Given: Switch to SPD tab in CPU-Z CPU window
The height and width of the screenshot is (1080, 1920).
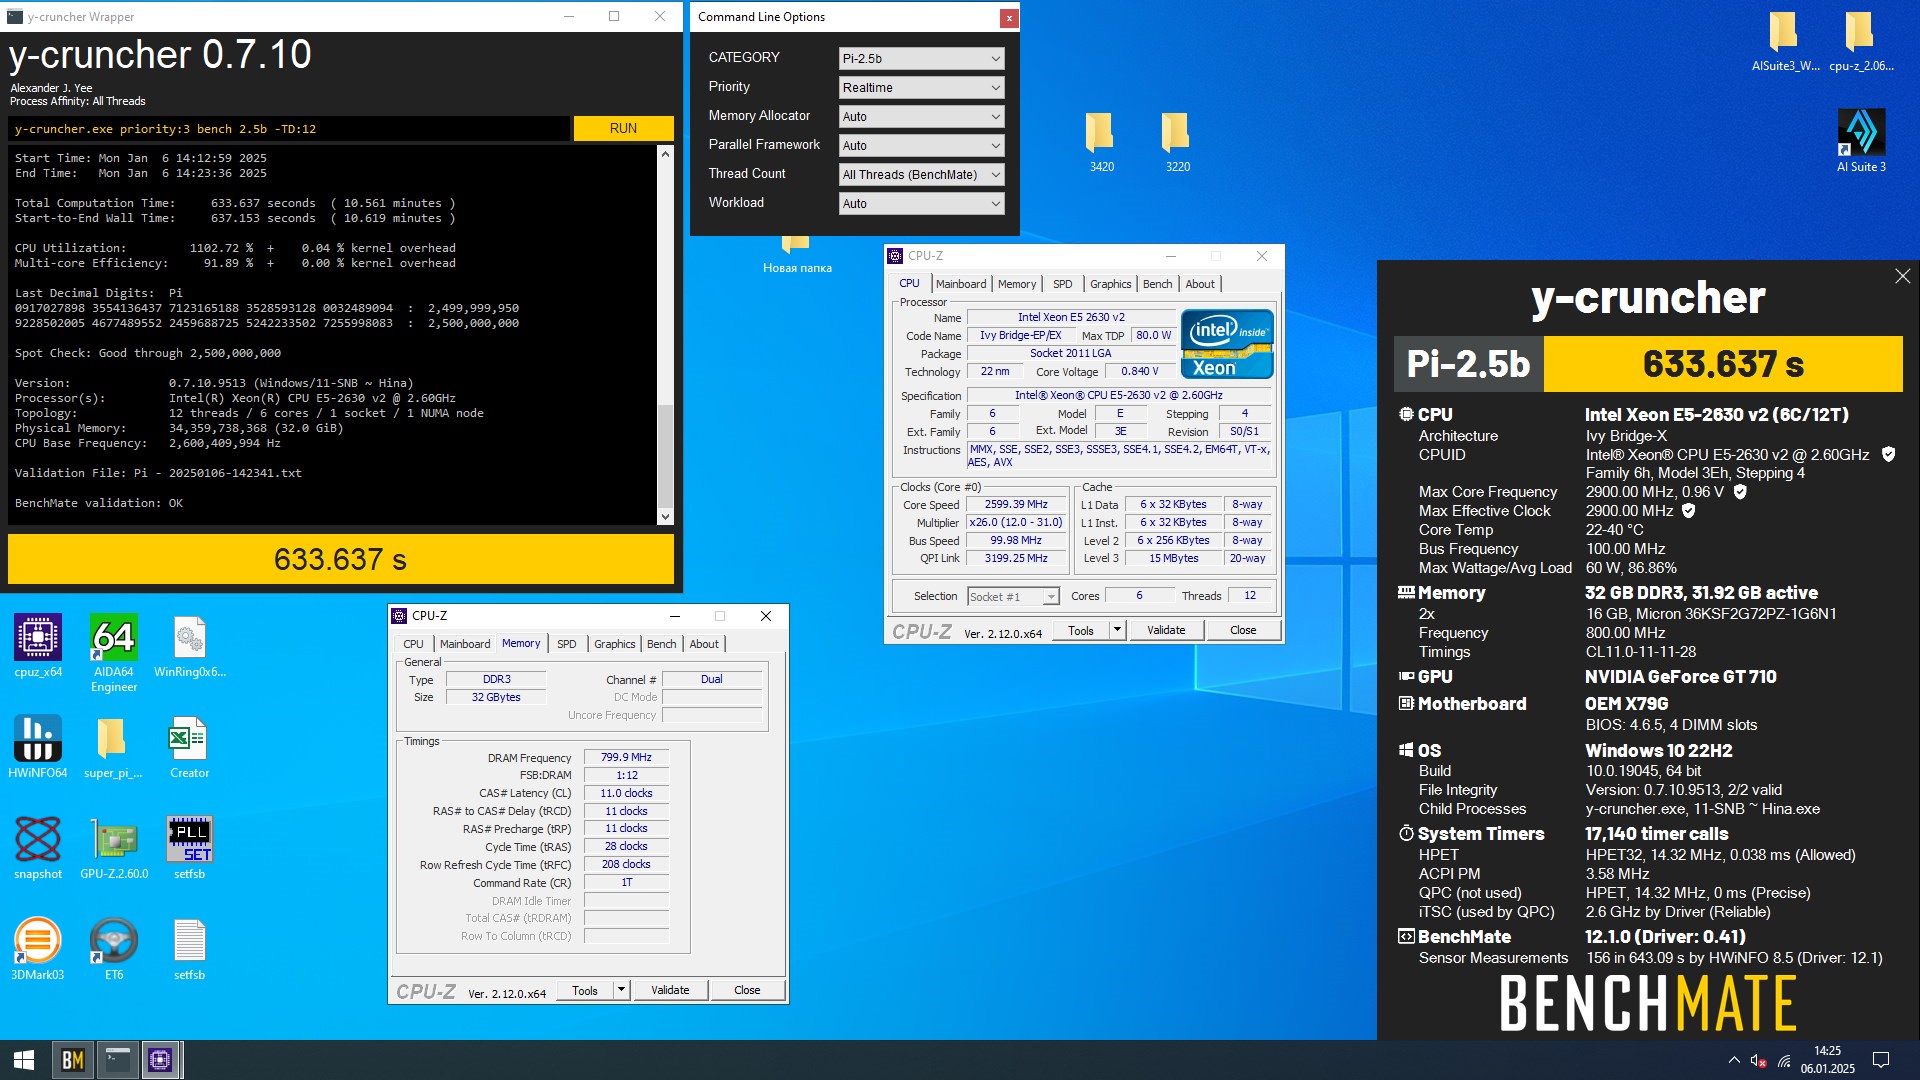Looking at the screenshot, I should pyautogui.click(x=1062, y=284).
